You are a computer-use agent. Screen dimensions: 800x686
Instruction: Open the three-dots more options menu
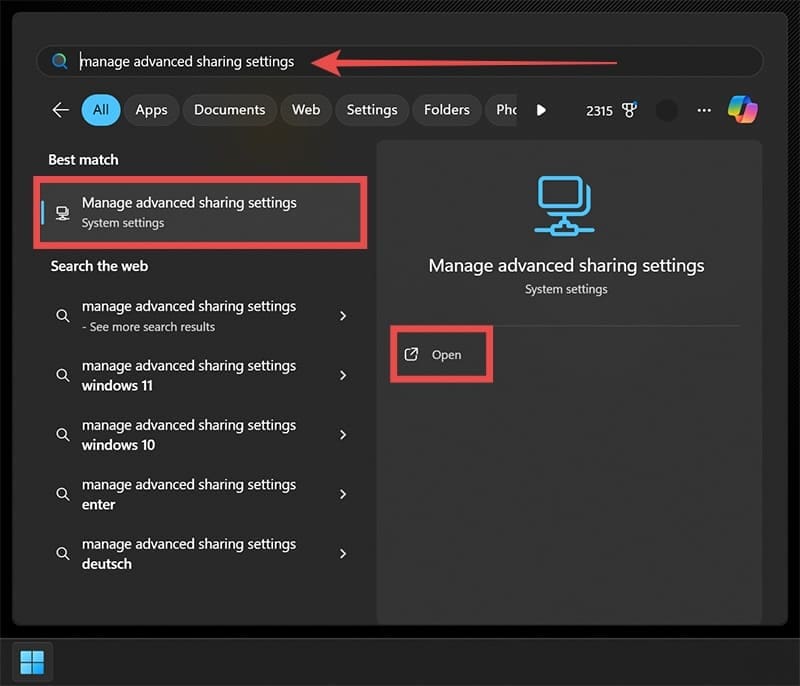point(704,110)
